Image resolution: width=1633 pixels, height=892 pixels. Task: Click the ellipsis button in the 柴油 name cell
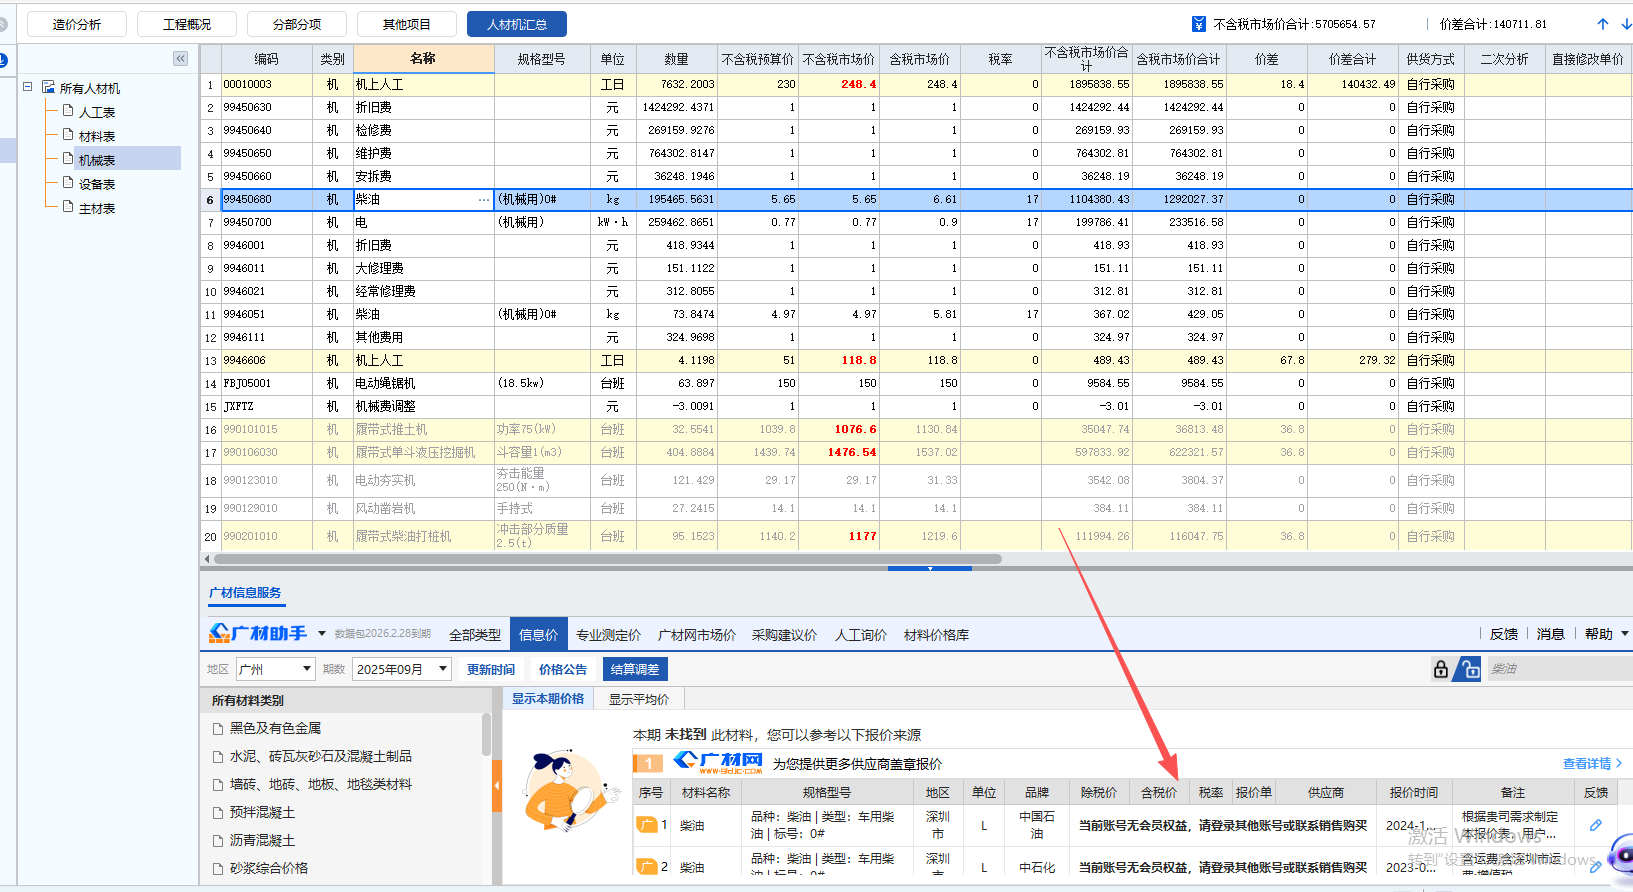click(484, 200)
